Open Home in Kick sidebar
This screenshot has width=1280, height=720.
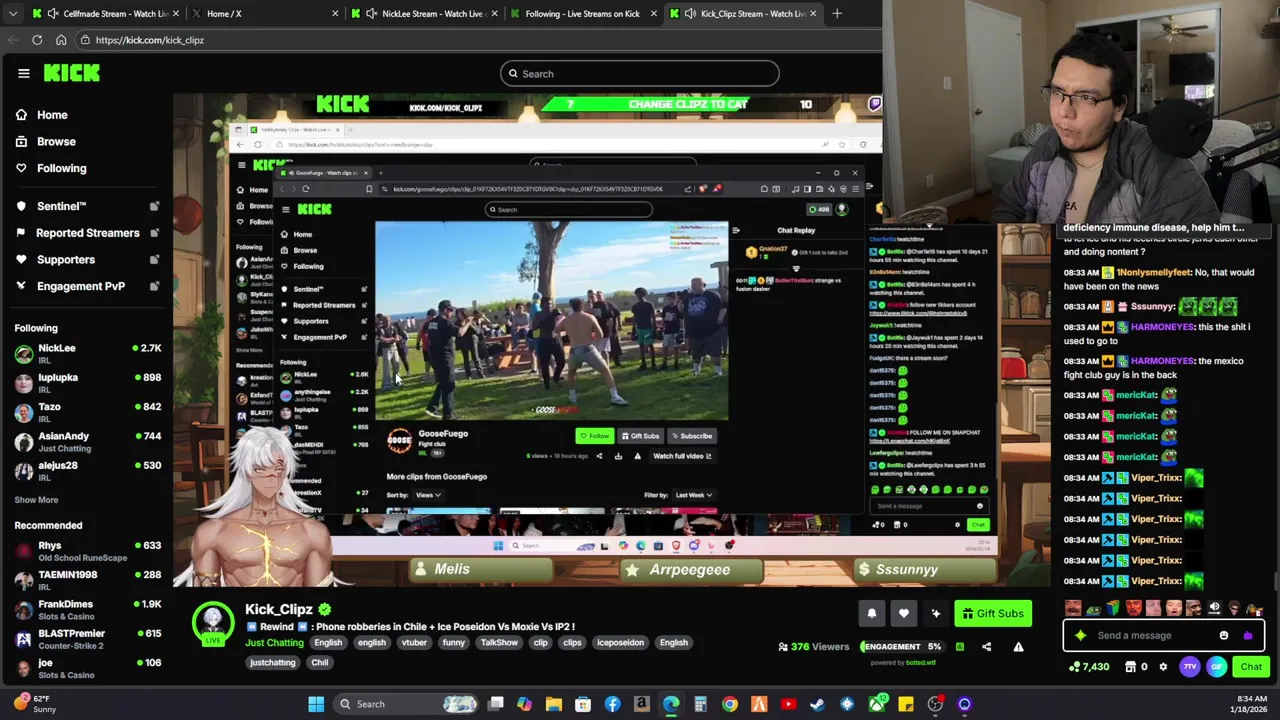point(52,115)
